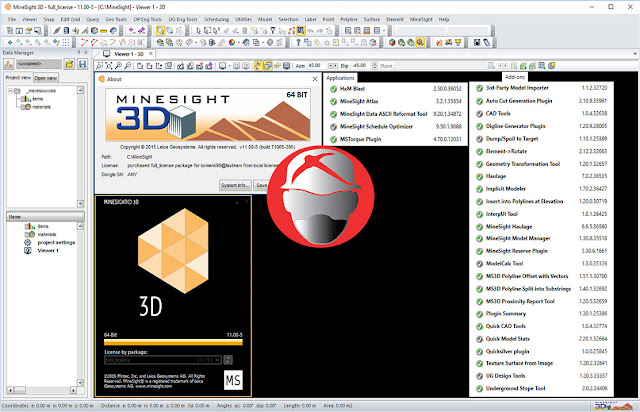
Task: Open the dropdown arrow beside the monitor icon
Action: pos(229,66)
